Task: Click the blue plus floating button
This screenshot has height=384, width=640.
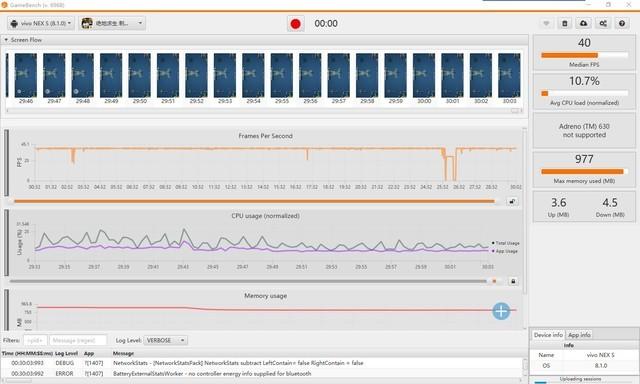Action: pyautogui.click(x=501, y=311)
